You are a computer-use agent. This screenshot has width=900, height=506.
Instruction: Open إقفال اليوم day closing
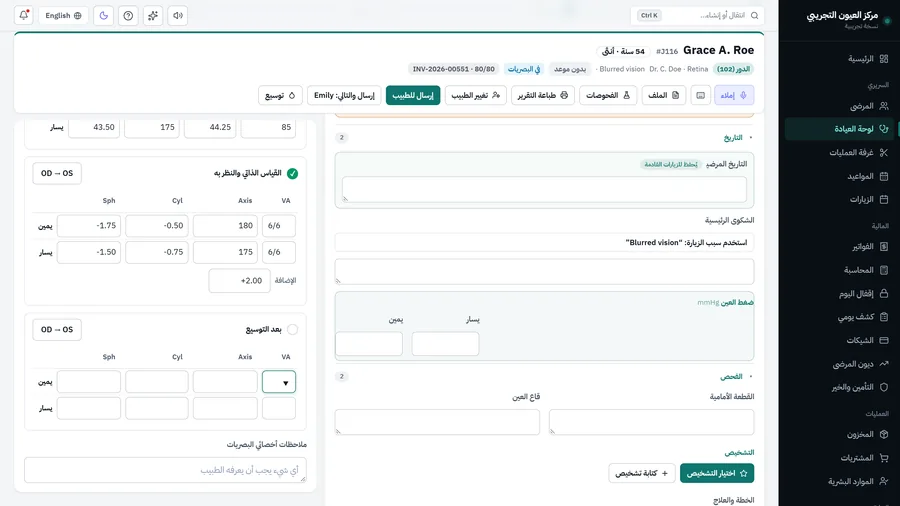pos(839,294)
